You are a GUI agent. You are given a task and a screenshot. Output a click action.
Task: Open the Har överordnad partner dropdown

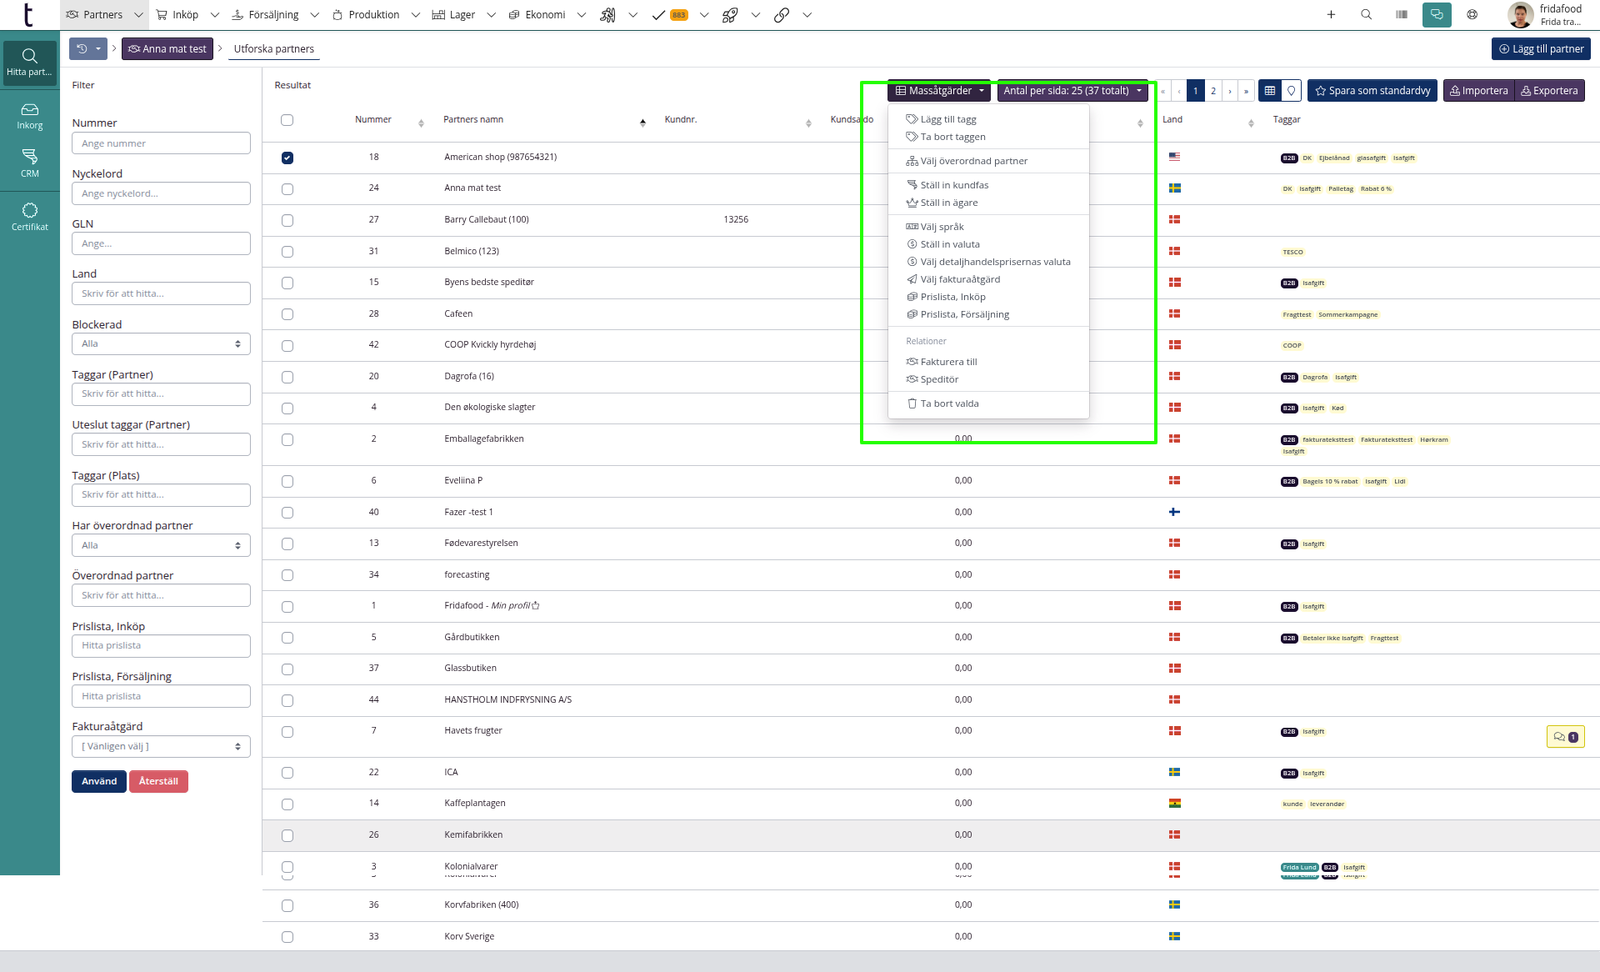point(161,546)
